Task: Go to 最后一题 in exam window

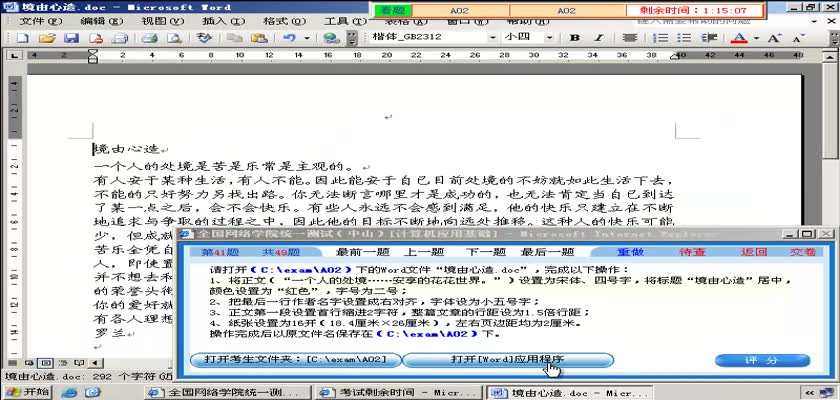Action: (548, 252)
